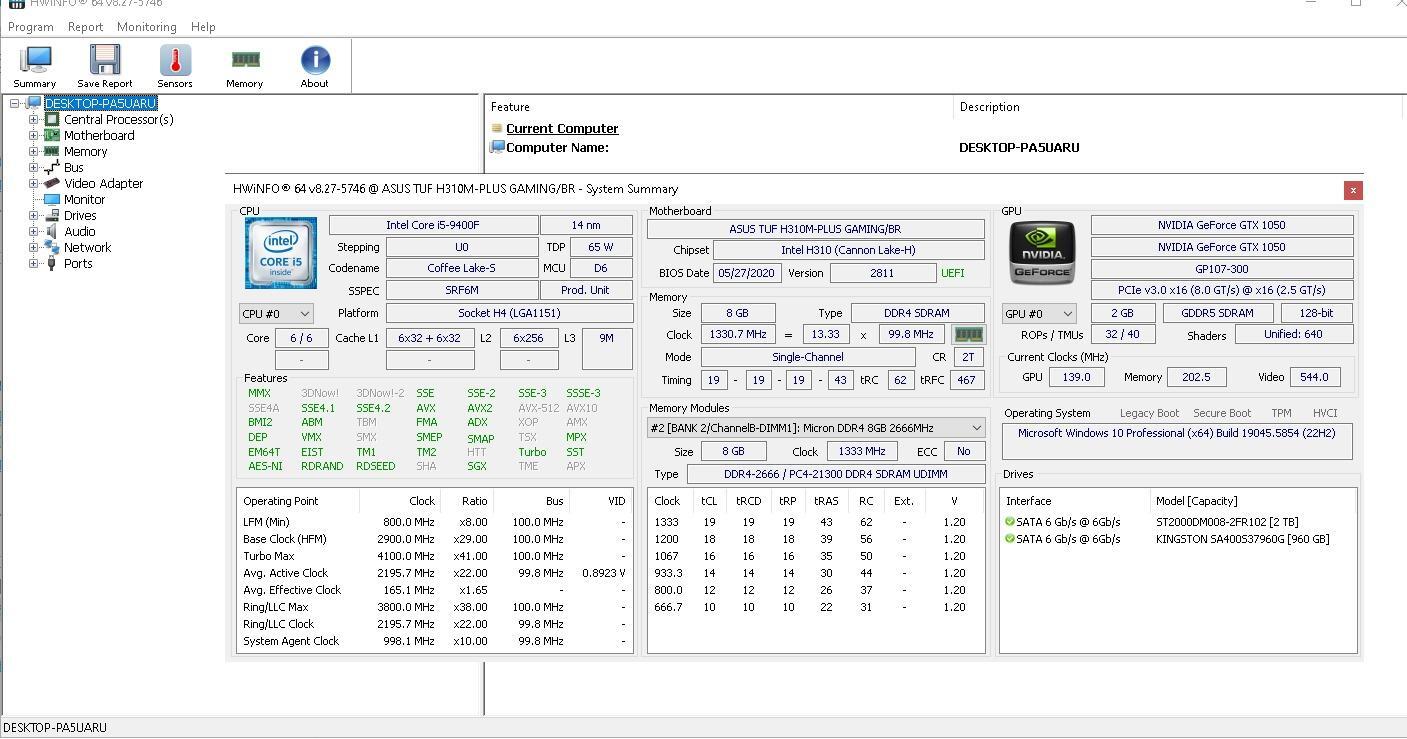The width and height of the screenshot is (1407, 739).
Task: Click the Memory tree node icon
Action: tap(52, 151)
